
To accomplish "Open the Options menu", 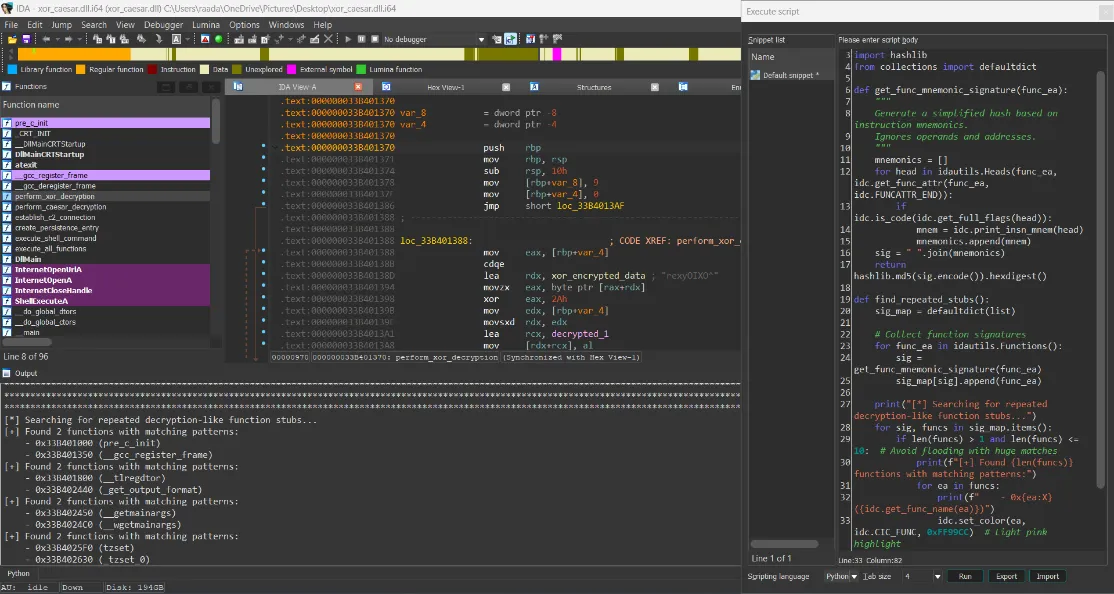I will click(244, 25).
